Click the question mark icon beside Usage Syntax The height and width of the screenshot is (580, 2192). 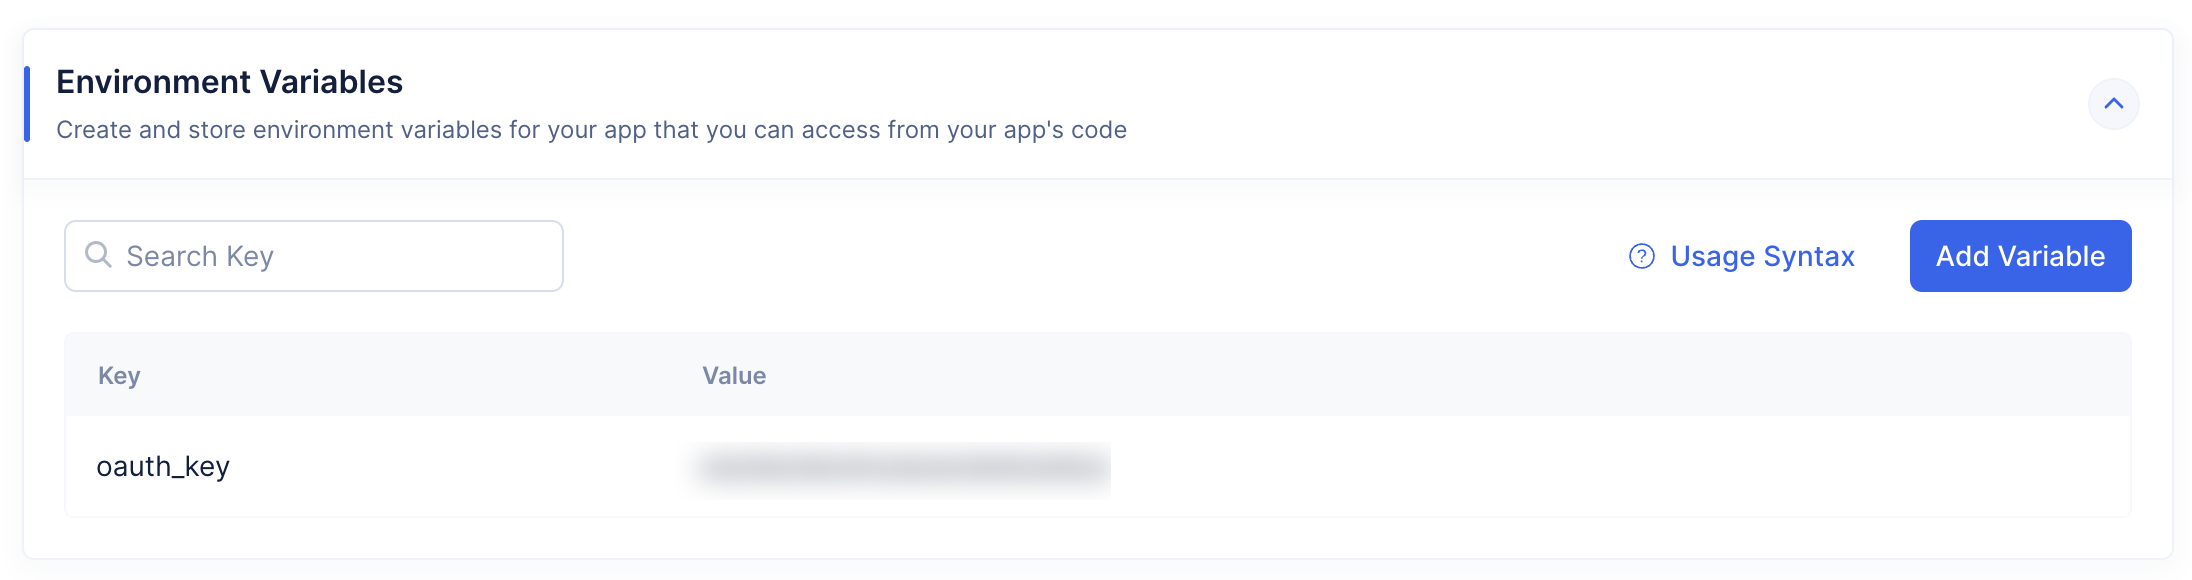[1641, 257]
